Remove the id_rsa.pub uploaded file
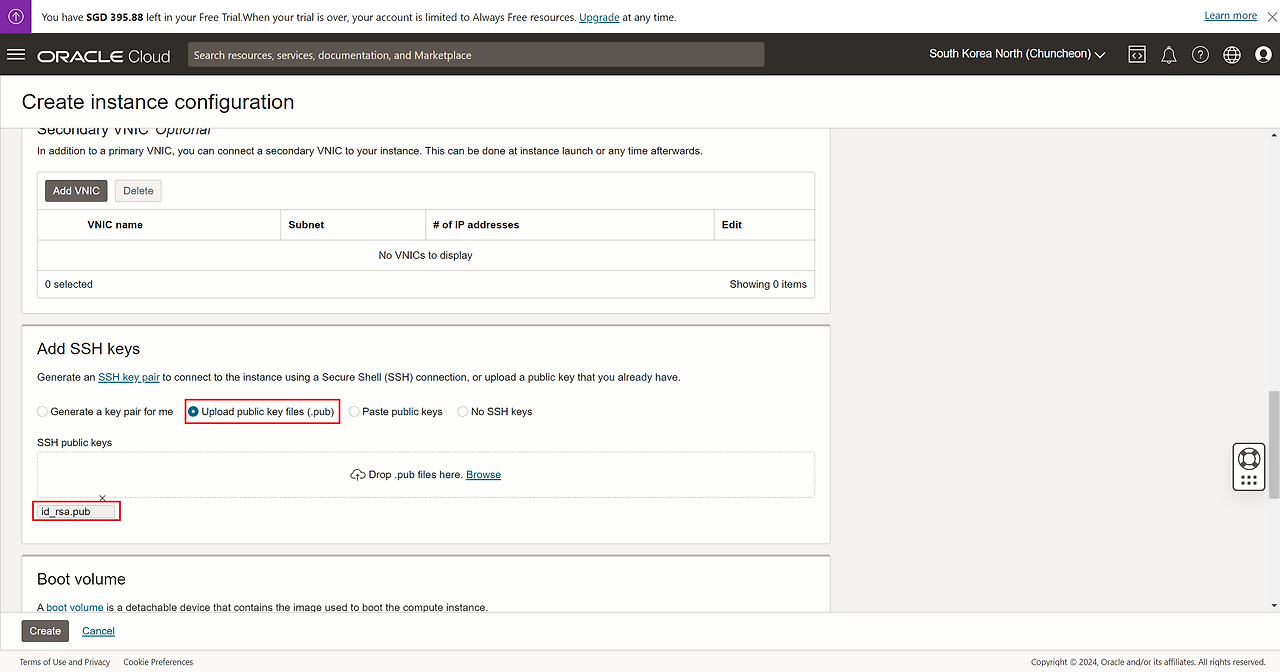This screenshot has height=672, width=1280. click(x=102, y=498)
